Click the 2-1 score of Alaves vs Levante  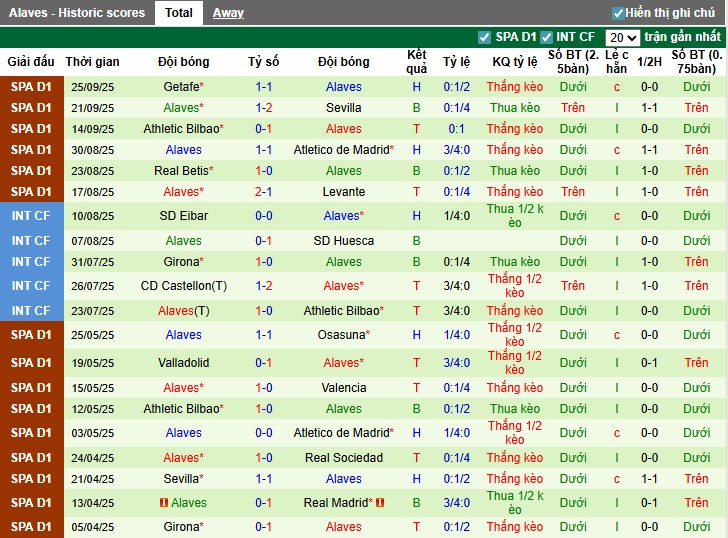click(263, 192)
